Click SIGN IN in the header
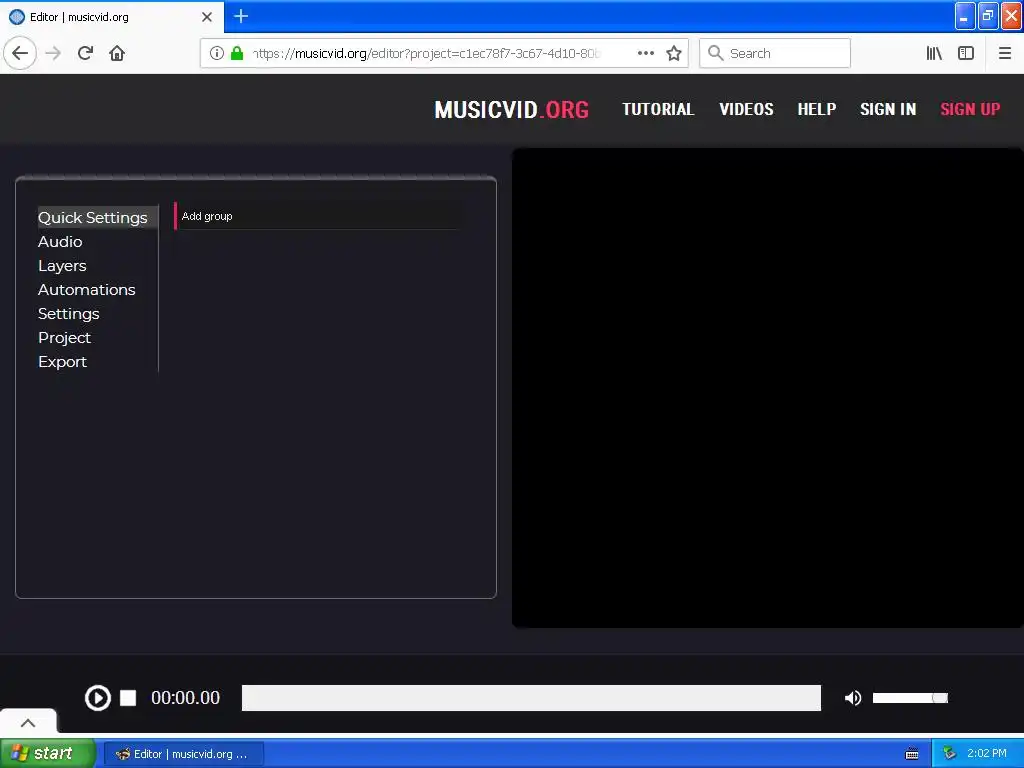The image size is (1024, 768). [888, 109]
